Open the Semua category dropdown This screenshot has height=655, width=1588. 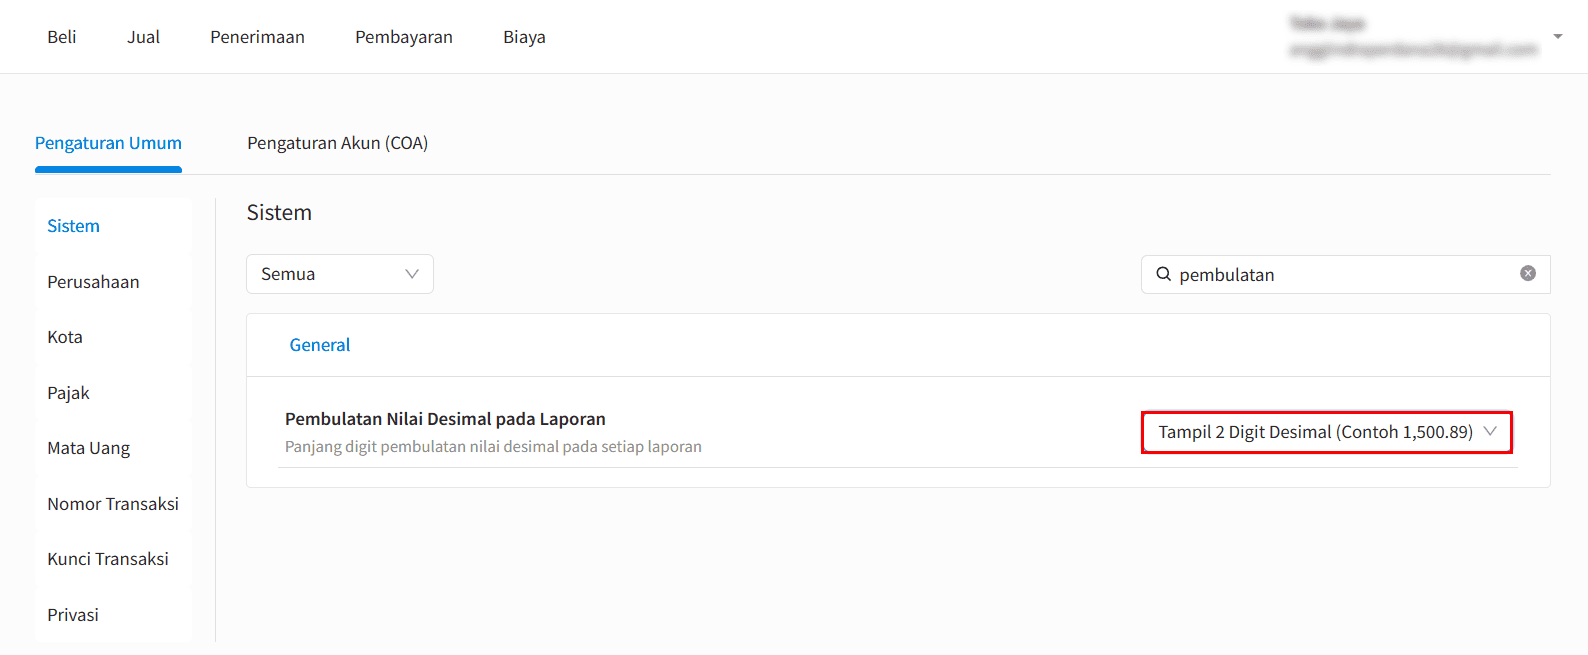[339, 273]
